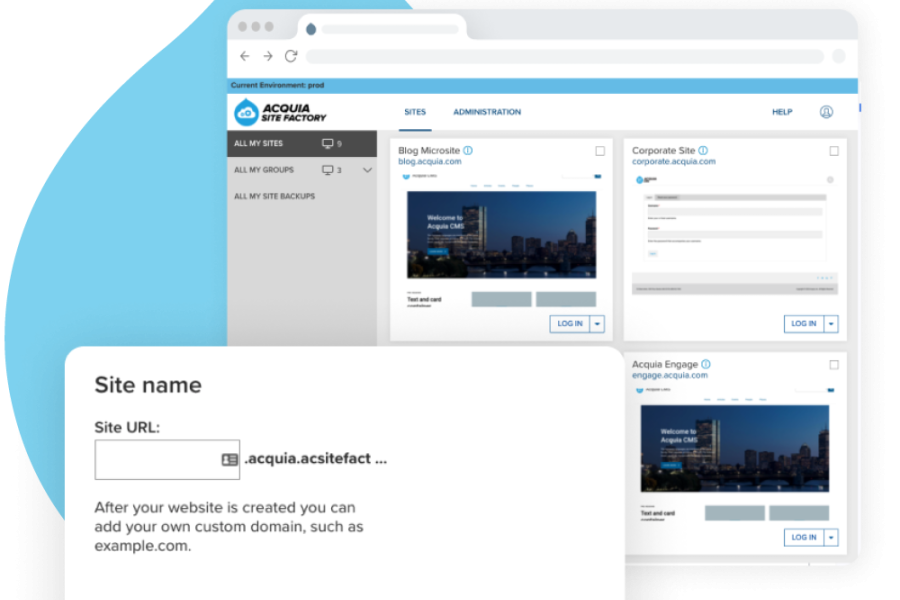Click the Acquia Site Factory logo
900x600 pixels.
(281, 112)
